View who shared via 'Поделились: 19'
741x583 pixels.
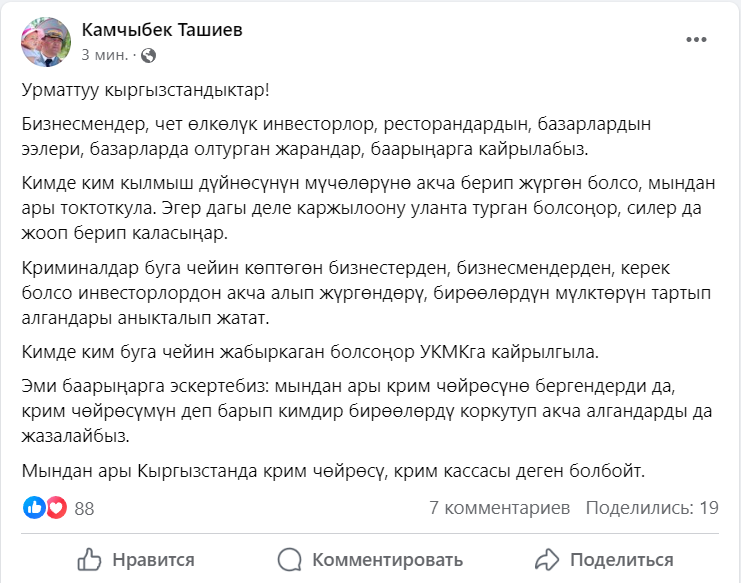pyautogui.click(x=652, y=508)
